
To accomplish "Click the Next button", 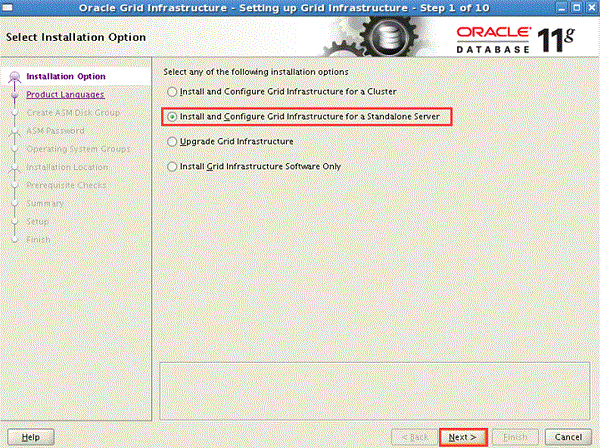I will 463,437.
